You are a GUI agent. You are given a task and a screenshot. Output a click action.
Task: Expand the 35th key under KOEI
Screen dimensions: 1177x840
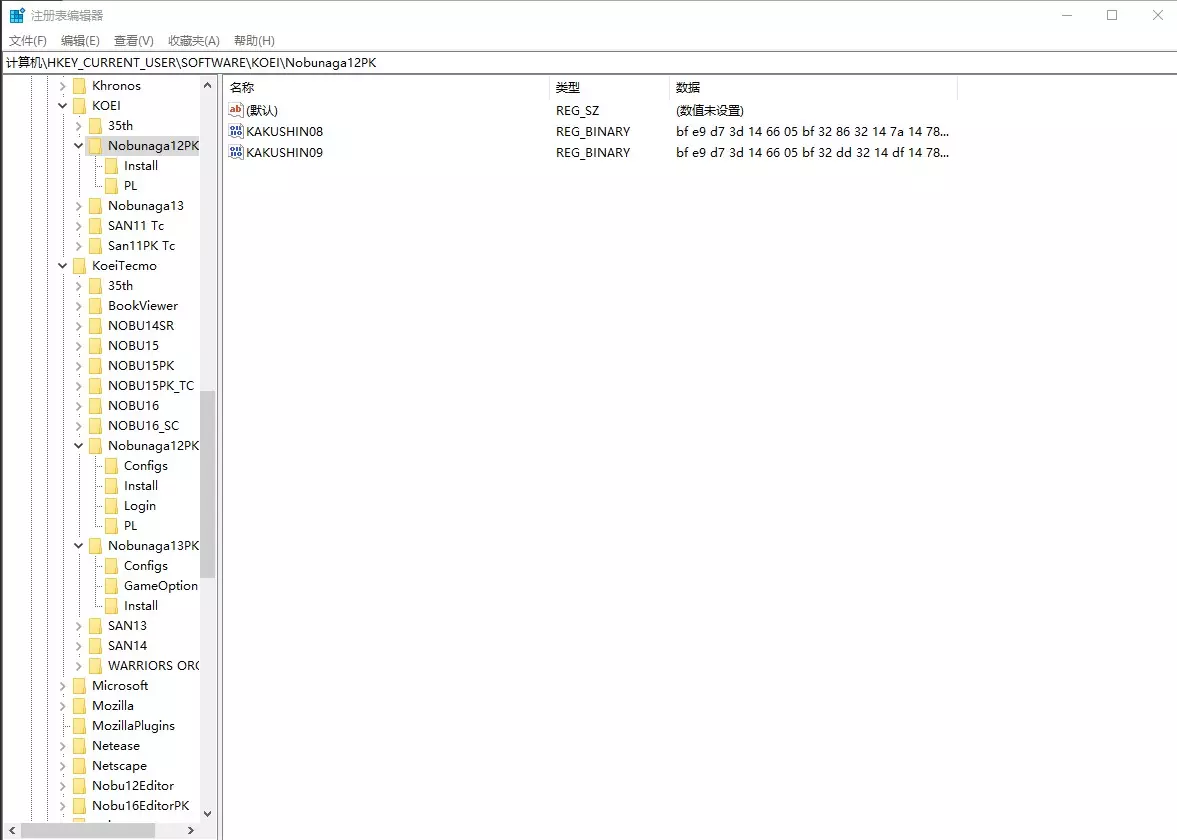78,125
